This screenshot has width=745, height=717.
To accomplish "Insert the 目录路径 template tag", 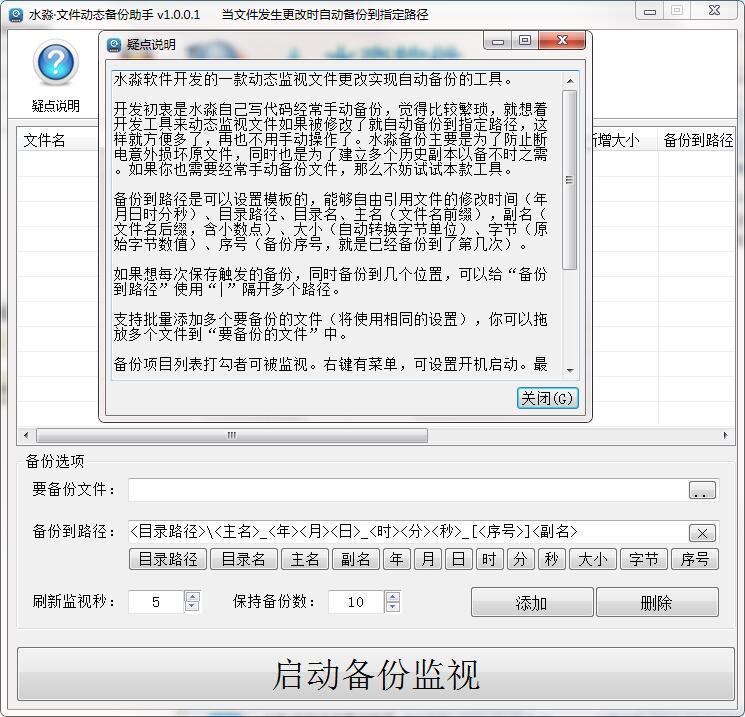I will coord(168,559).
